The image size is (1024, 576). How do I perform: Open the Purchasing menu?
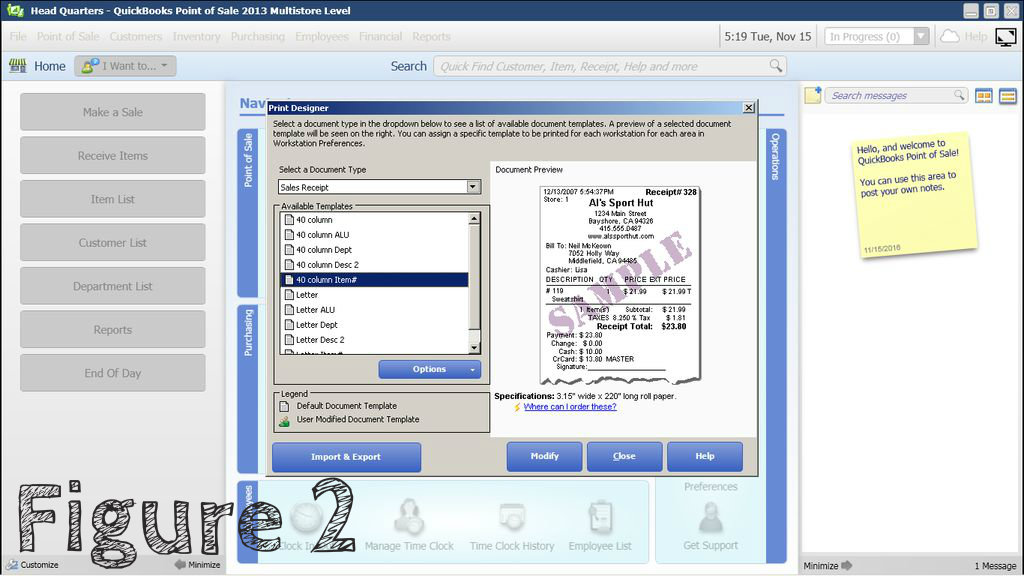point(257,37)
